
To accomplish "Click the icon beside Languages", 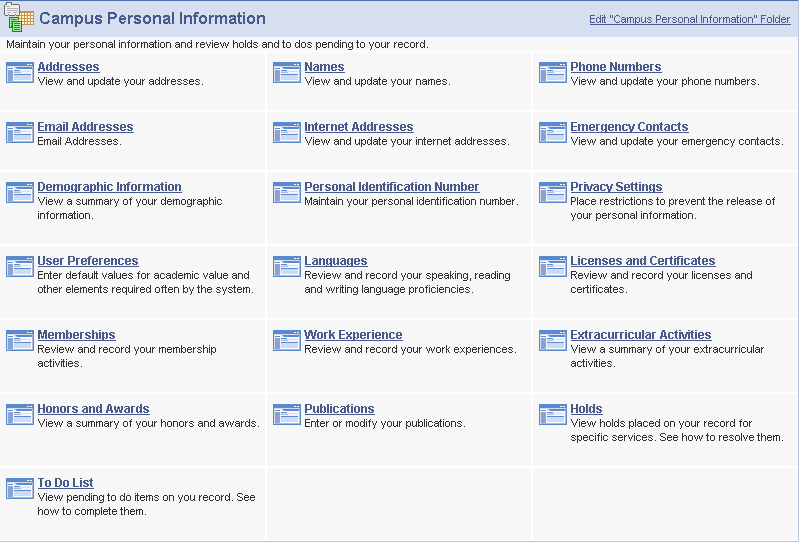I will (x=287, y=266).
